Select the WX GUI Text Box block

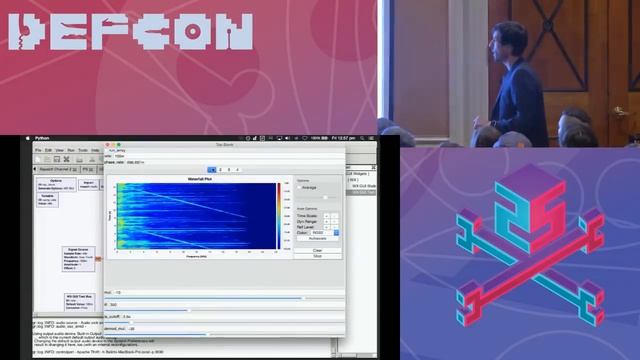pyautogui.click(x=79, y=302)
